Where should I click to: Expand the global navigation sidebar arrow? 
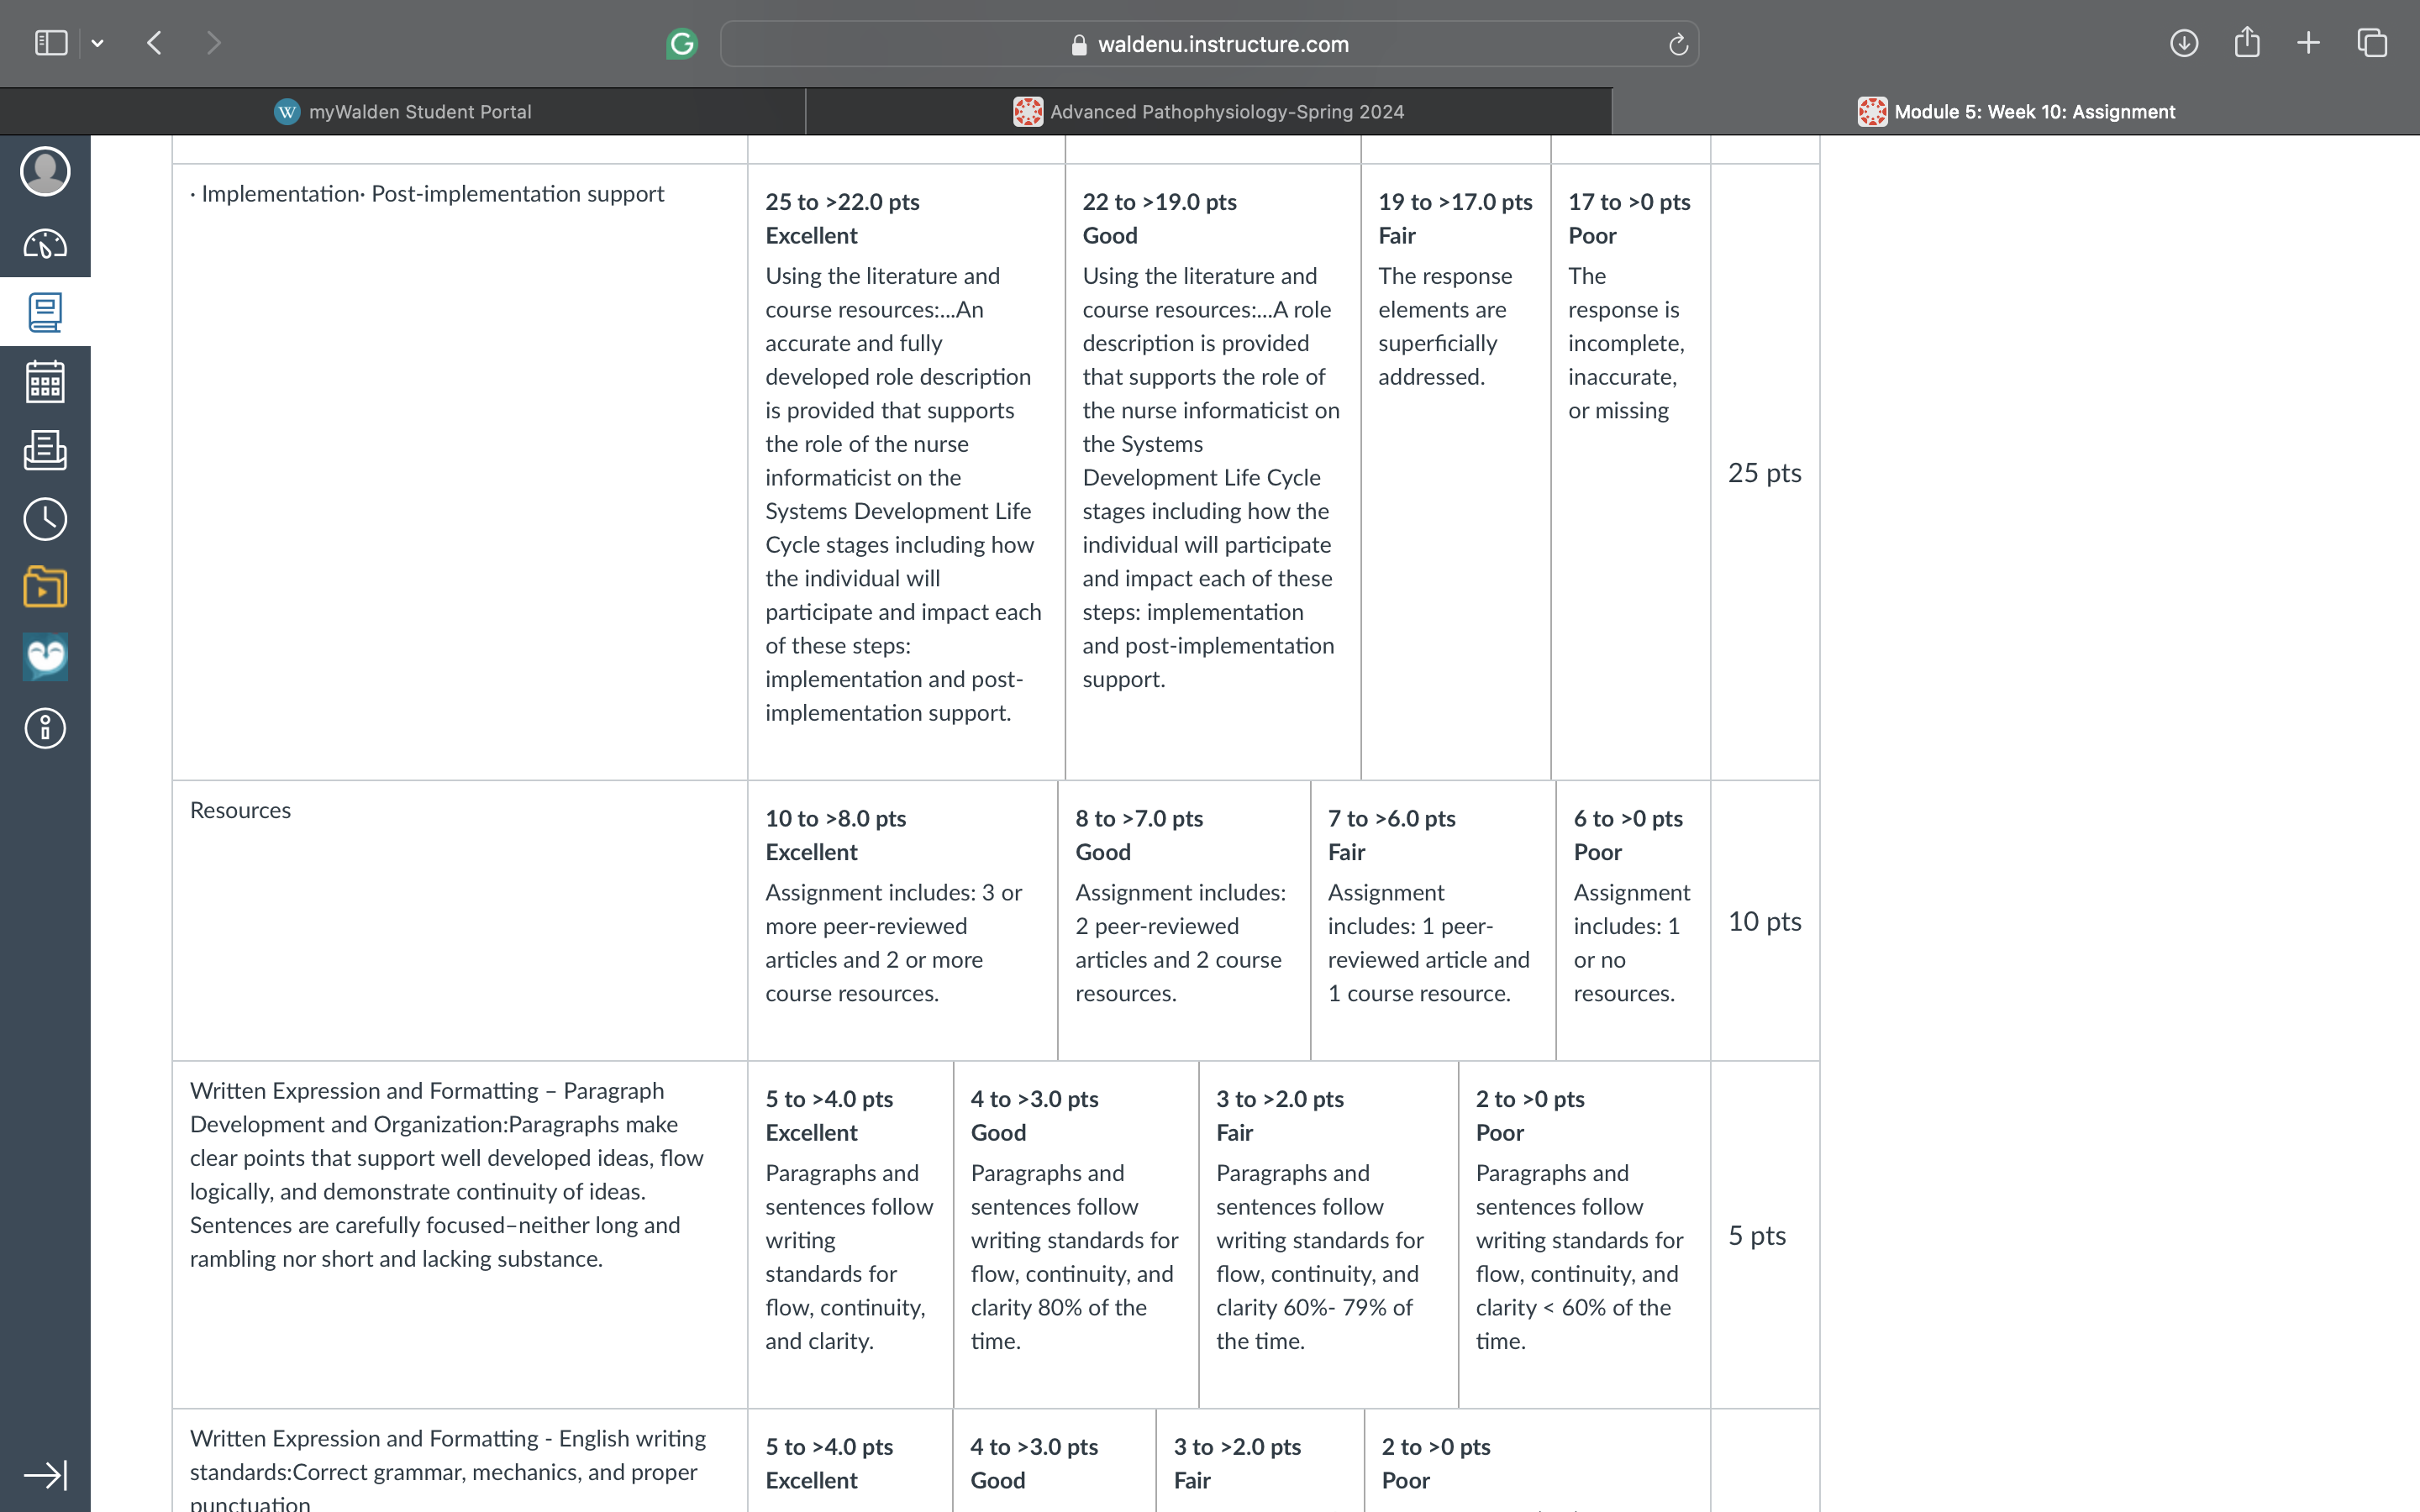coord(45,1475)
